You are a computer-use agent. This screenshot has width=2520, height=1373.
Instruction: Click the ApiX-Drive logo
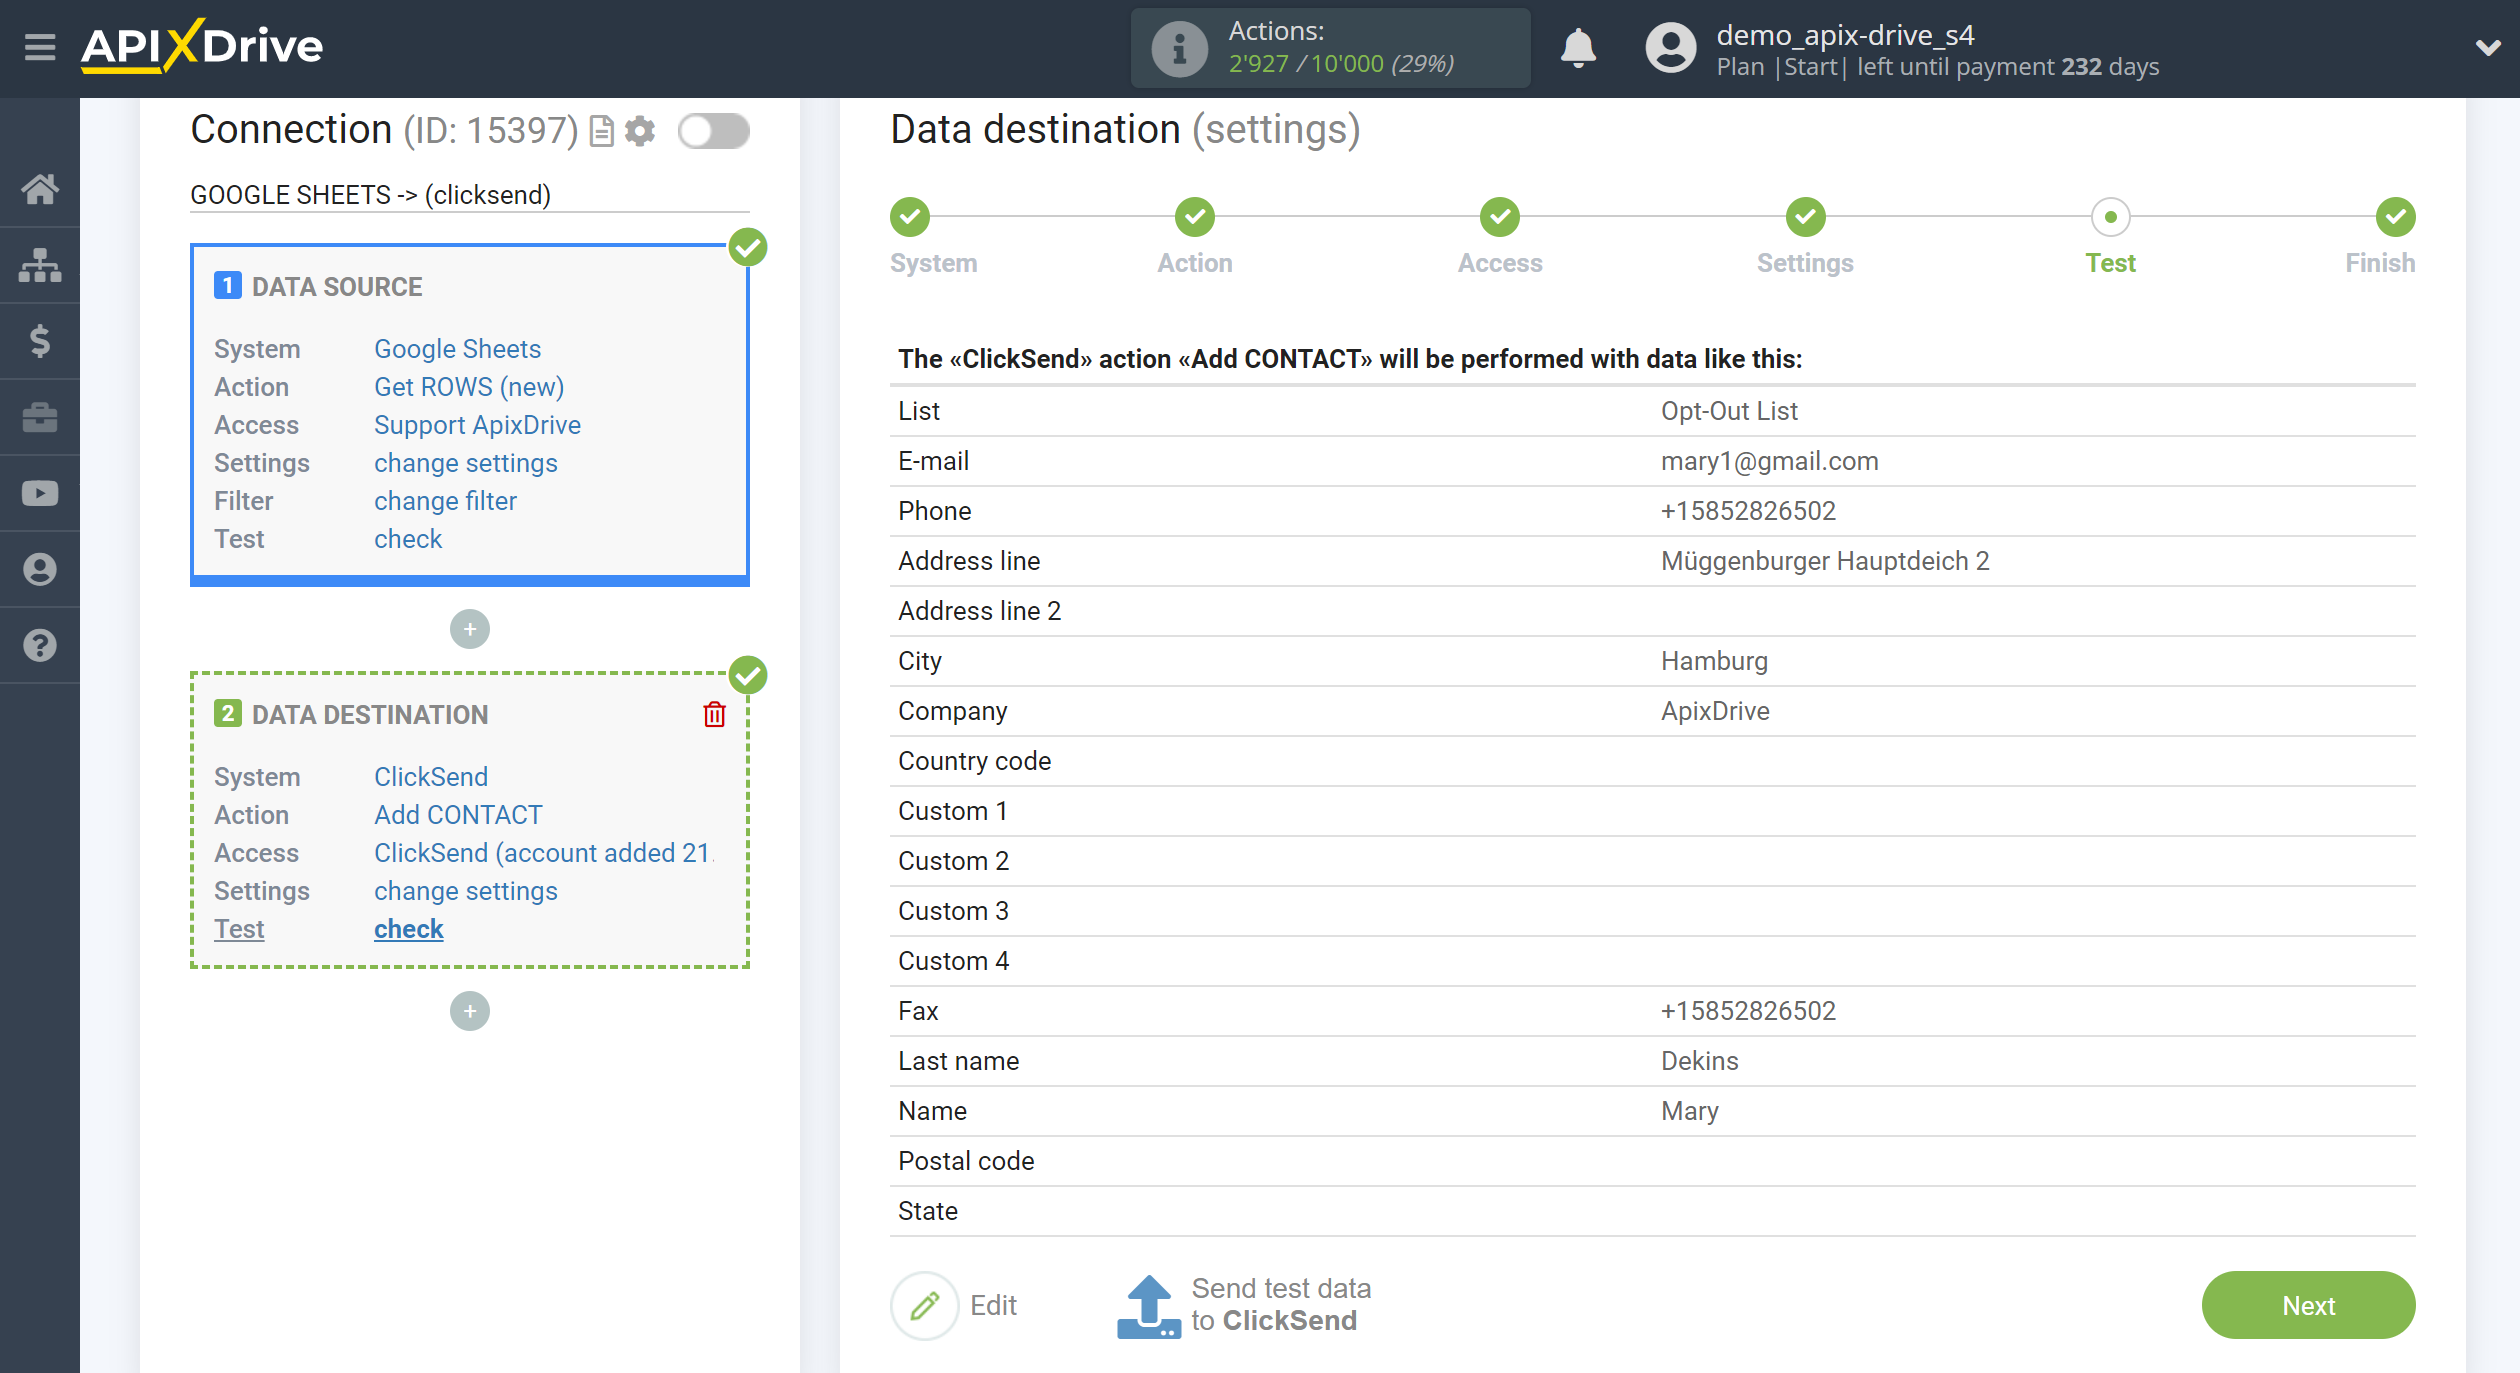click(x=202, y=46)
